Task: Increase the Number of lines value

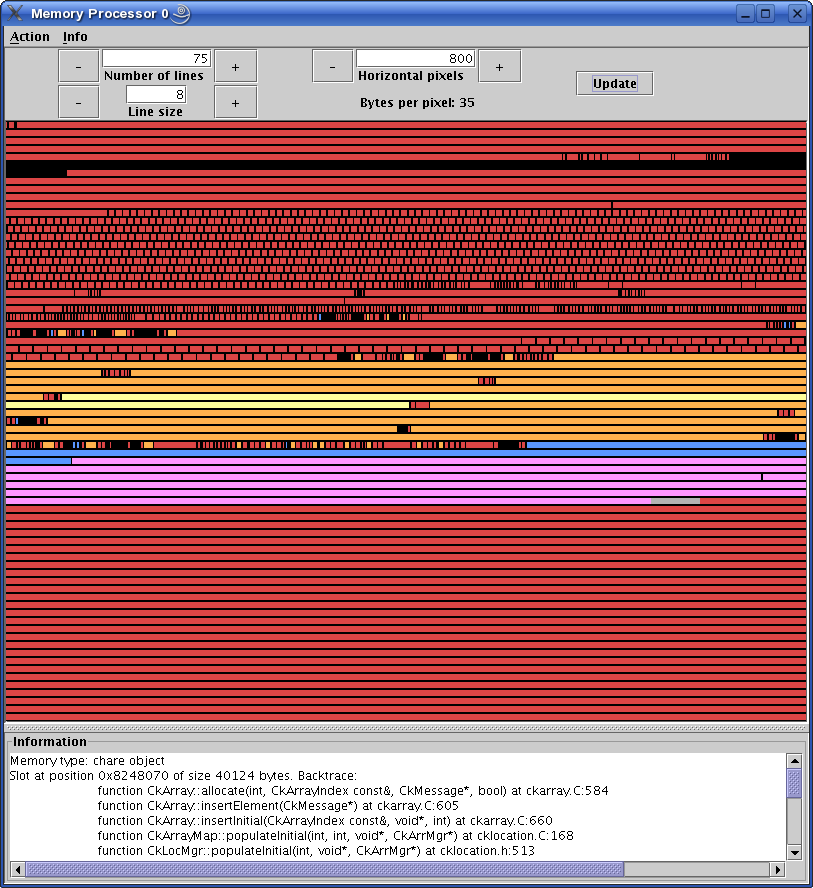Action: [236, 66]
